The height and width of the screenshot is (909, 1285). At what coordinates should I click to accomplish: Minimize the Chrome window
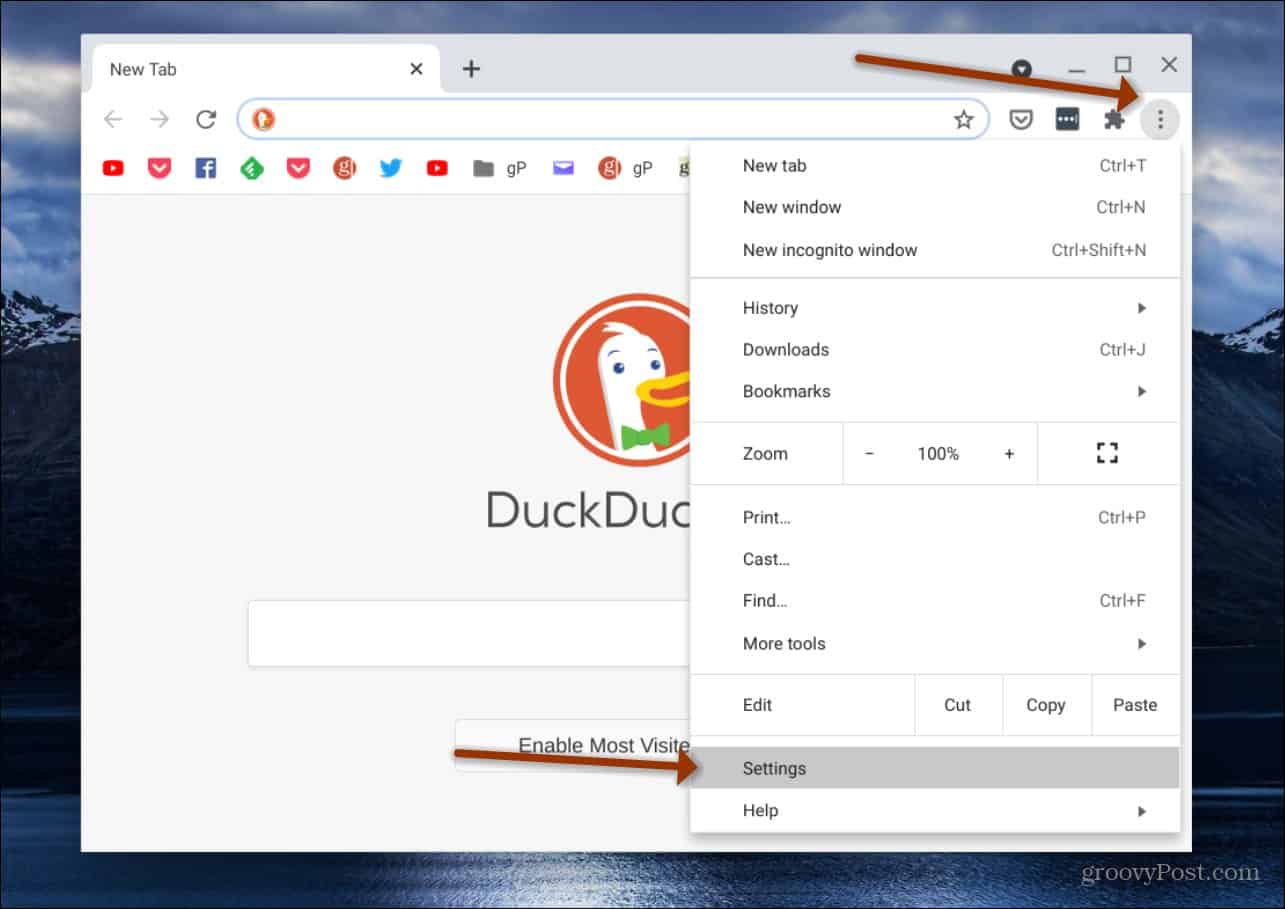pos(1076,69)
